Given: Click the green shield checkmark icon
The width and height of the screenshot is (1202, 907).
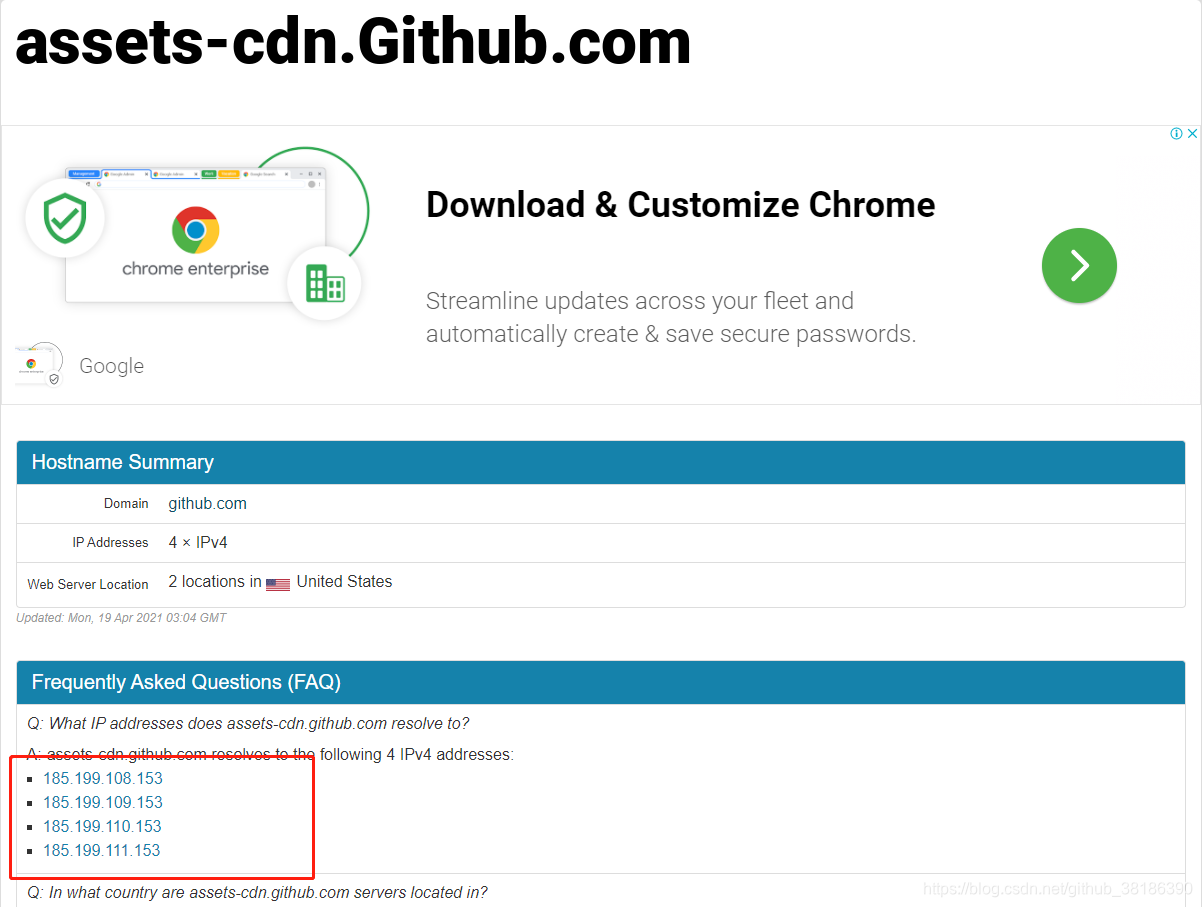Looking at the screenshot, I should (65, 216).
